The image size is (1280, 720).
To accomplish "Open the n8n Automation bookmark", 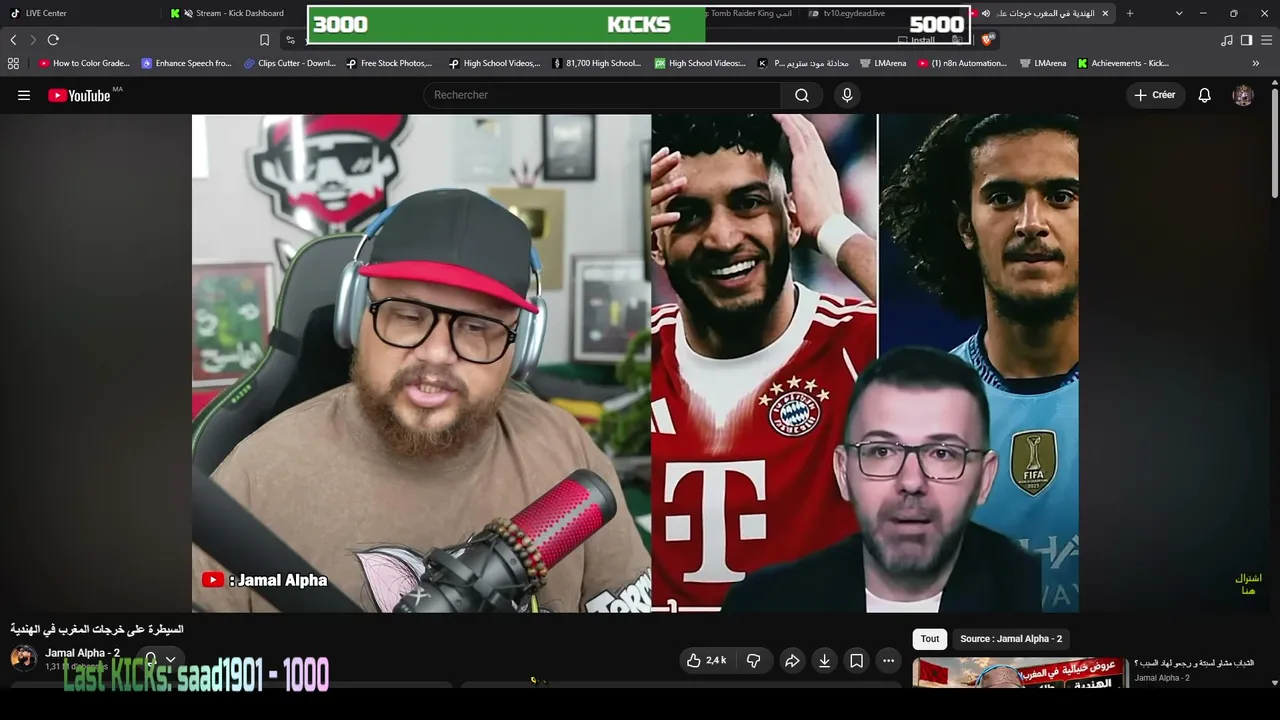I will click(x=962, y=63).
